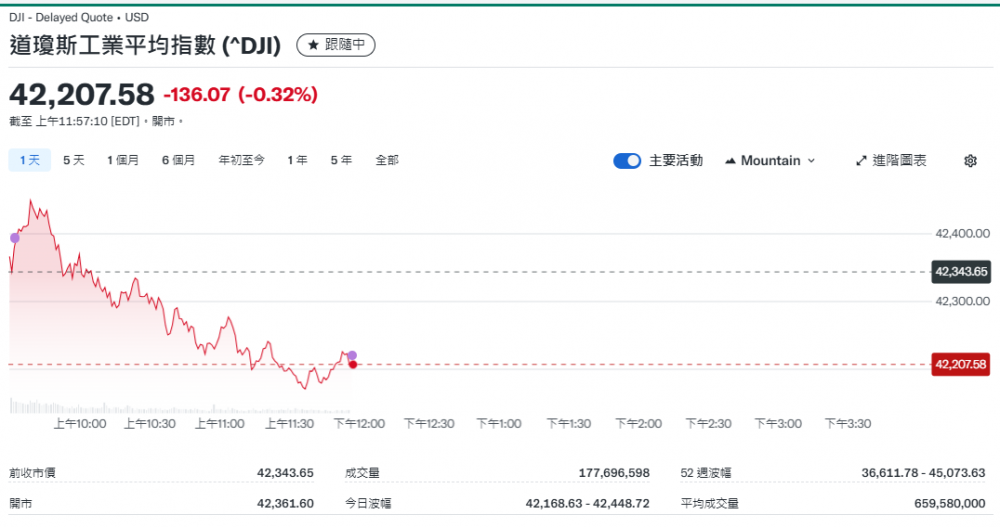This screenshot has width=1000, height=527.
Task: Switch to the 5天 range tab
Action: 74,160
